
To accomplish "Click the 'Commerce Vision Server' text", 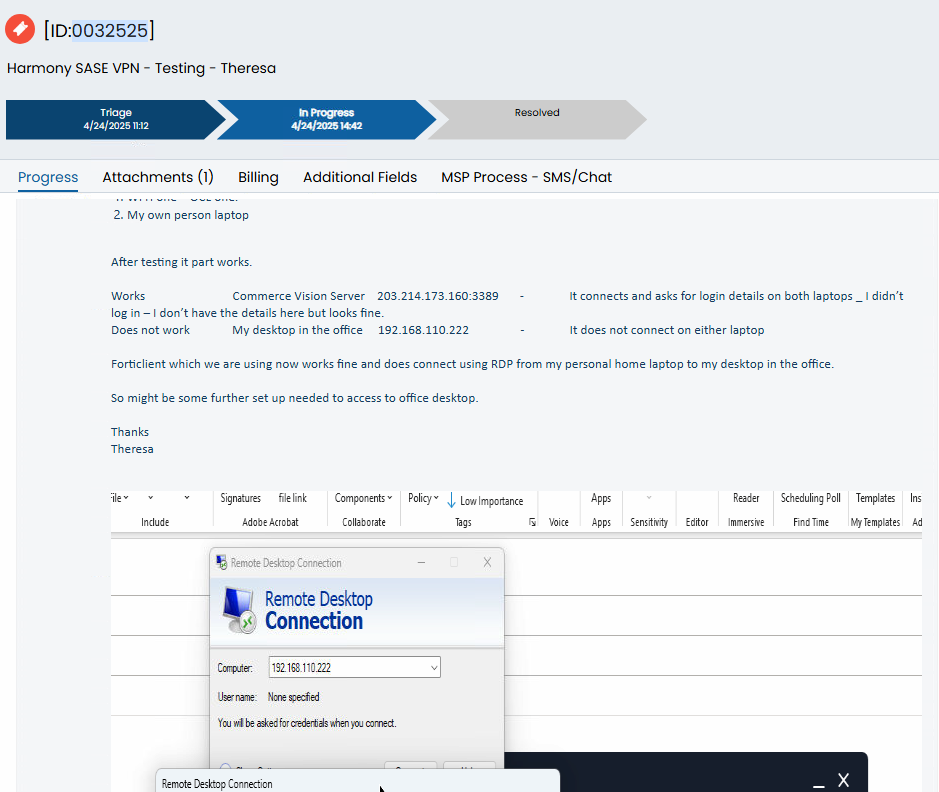I will (298, 296).
